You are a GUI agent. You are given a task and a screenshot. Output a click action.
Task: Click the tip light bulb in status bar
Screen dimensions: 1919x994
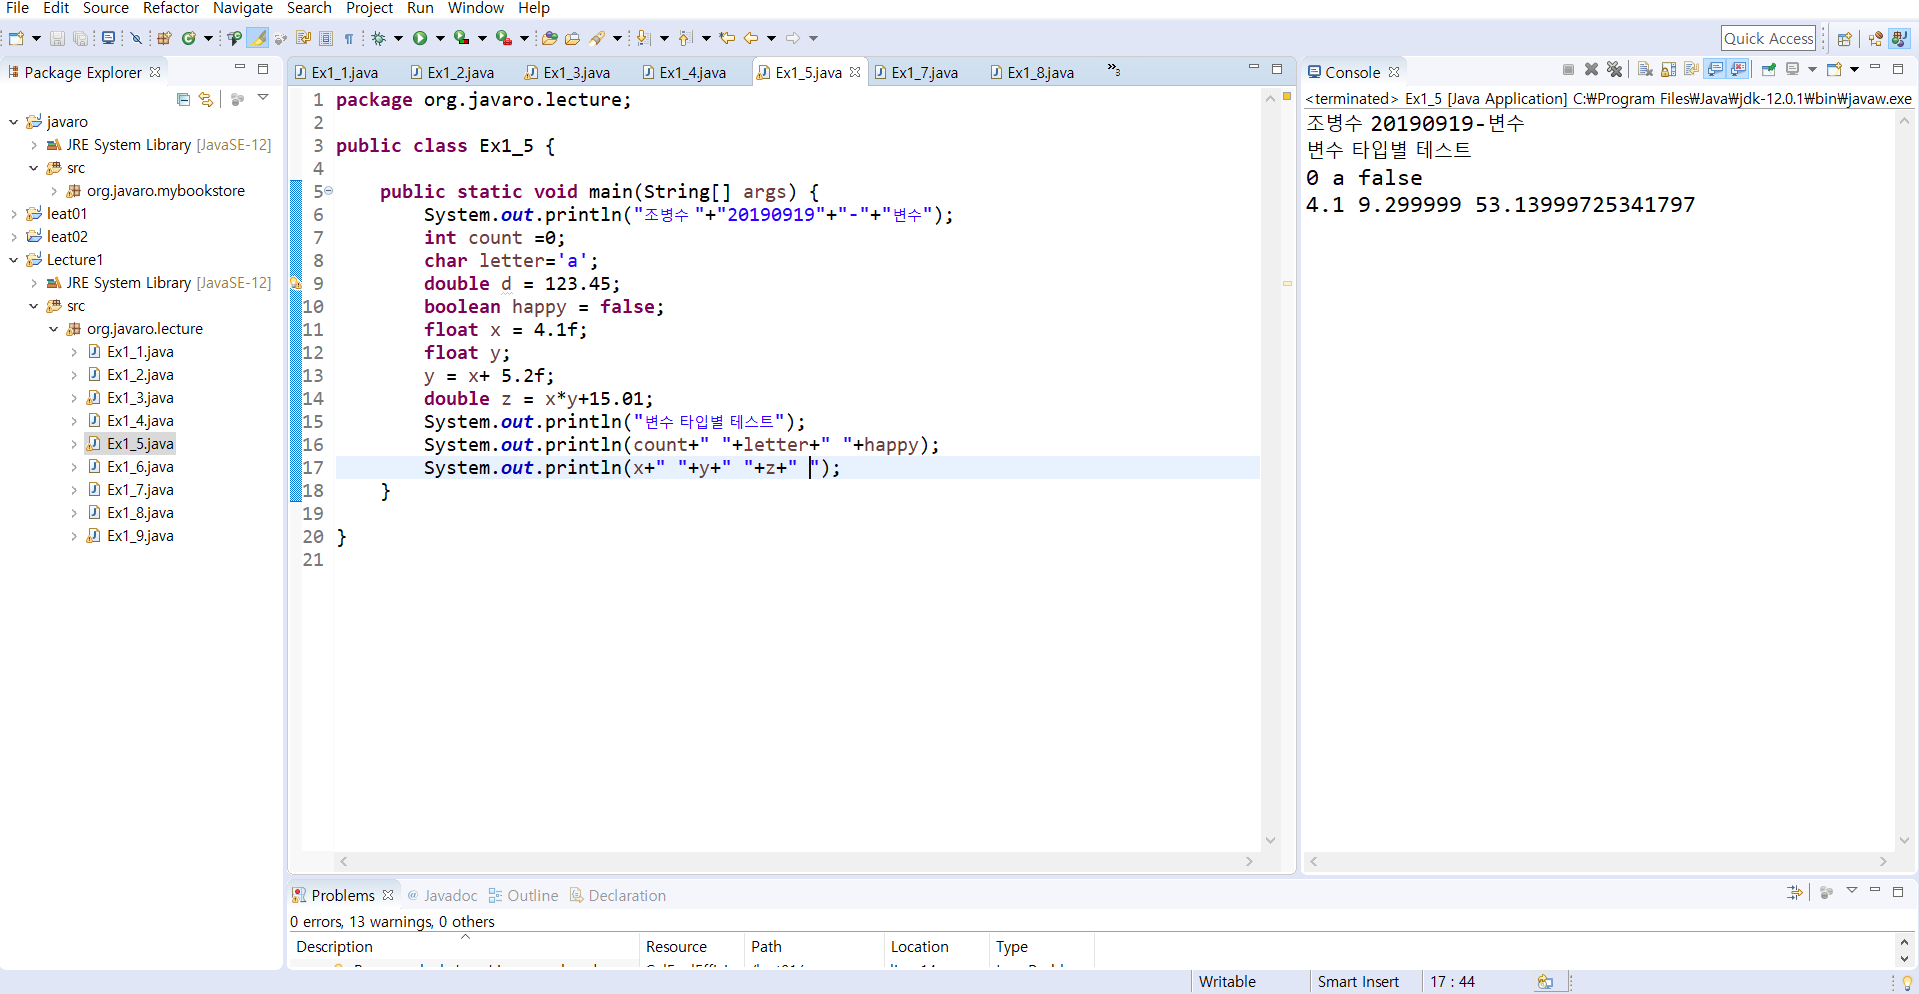tap(1907, 982)
